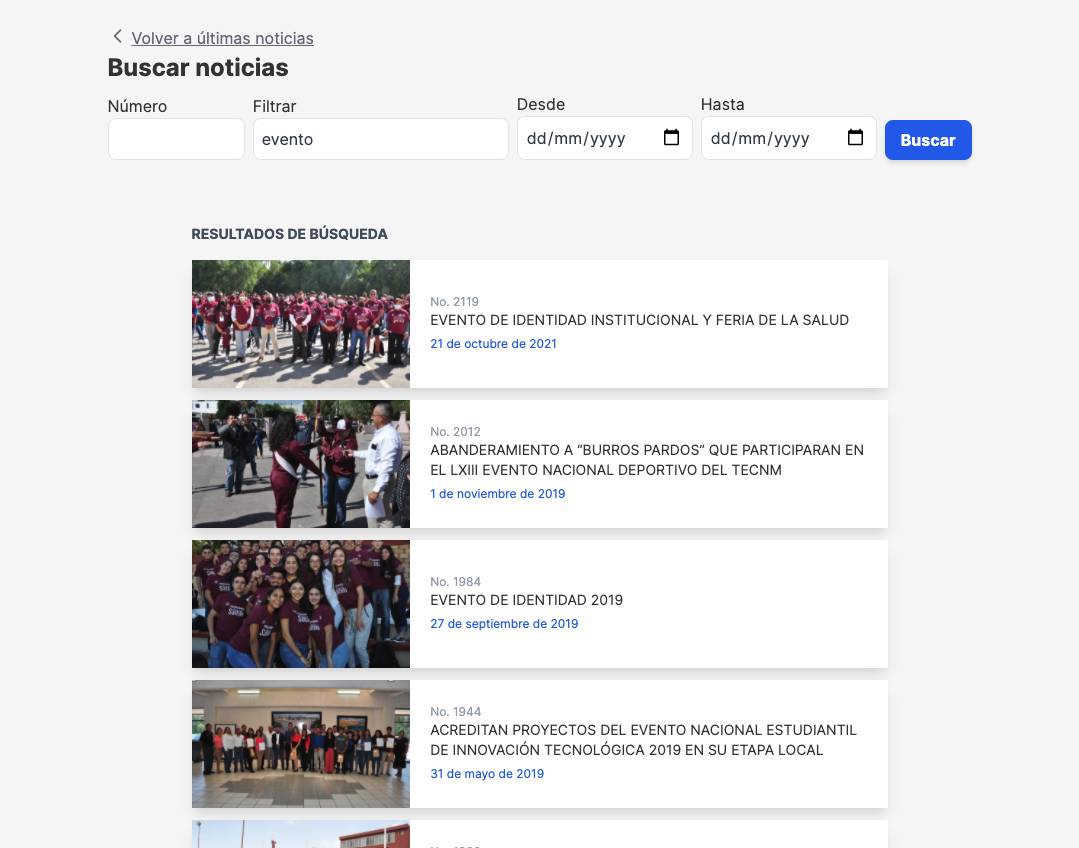This screenshot has height=848, width=1079.
Task: Click news number No. 2119
Action: tap(454, 301)
